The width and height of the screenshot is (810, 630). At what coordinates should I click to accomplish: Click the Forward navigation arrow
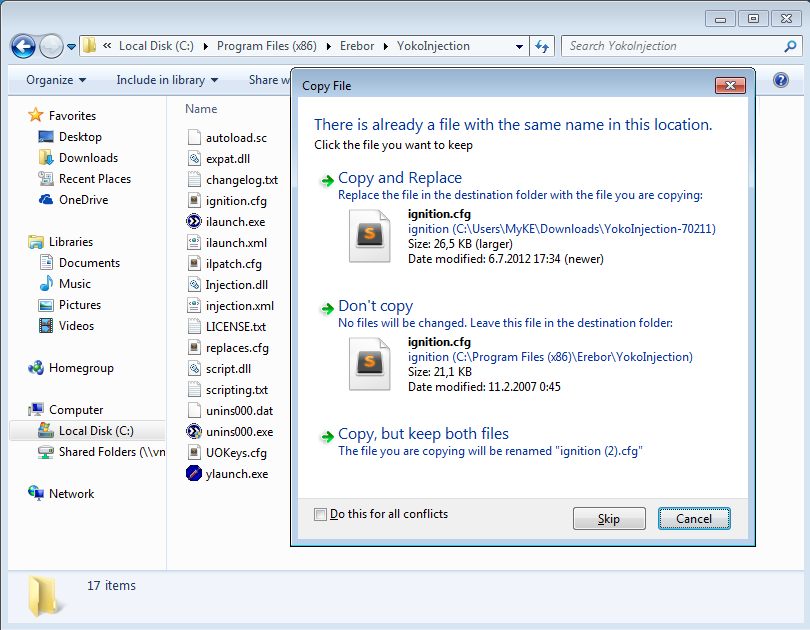51,46
